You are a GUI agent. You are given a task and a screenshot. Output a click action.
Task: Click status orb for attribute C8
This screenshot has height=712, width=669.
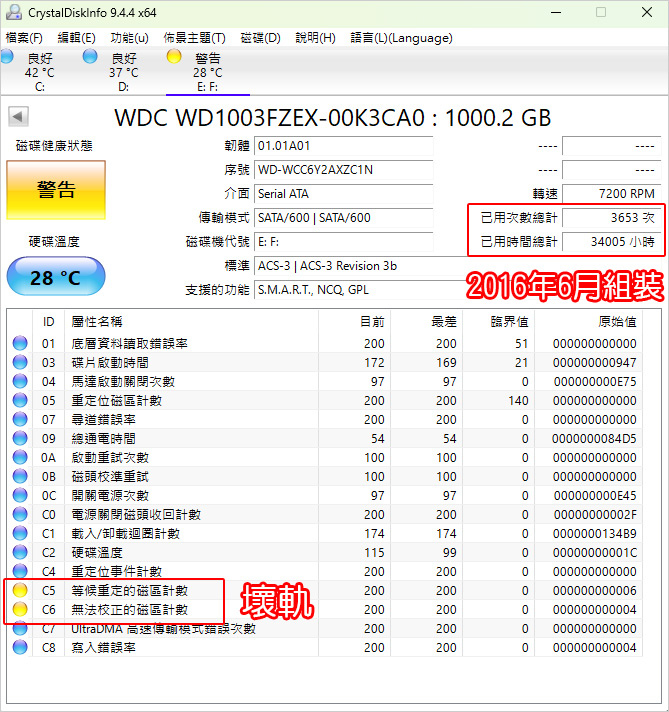pyautogui.click(x=20, y=647)
